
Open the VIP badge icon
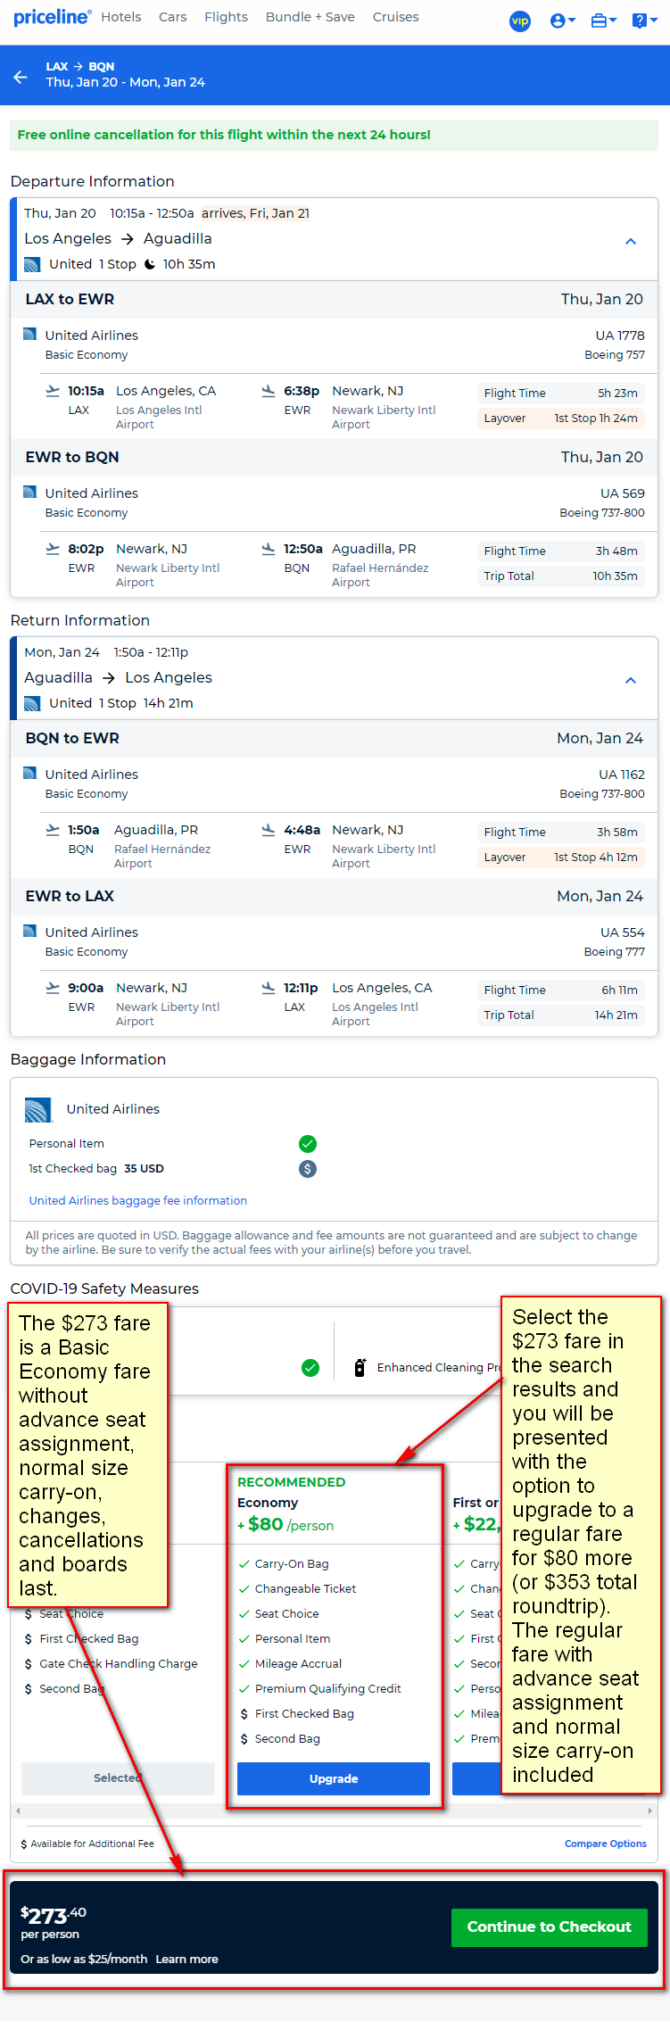tap(520, 20)
